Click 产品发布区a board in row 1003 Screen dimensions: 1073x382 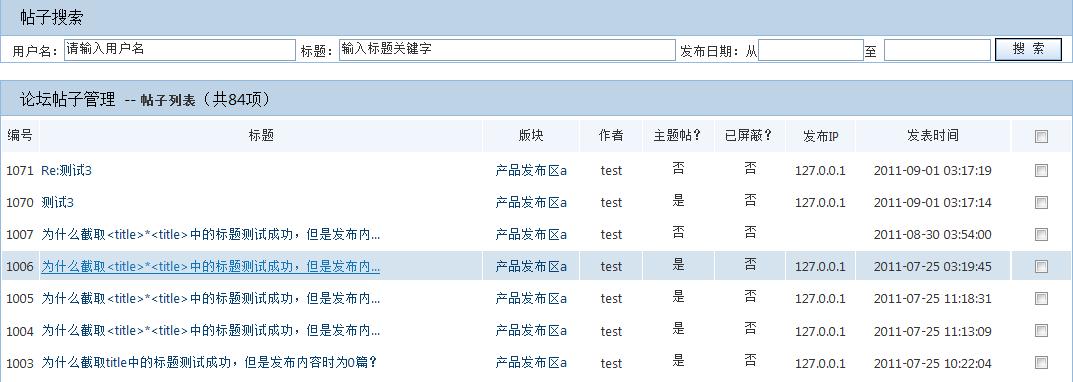[x=531, y=363]
